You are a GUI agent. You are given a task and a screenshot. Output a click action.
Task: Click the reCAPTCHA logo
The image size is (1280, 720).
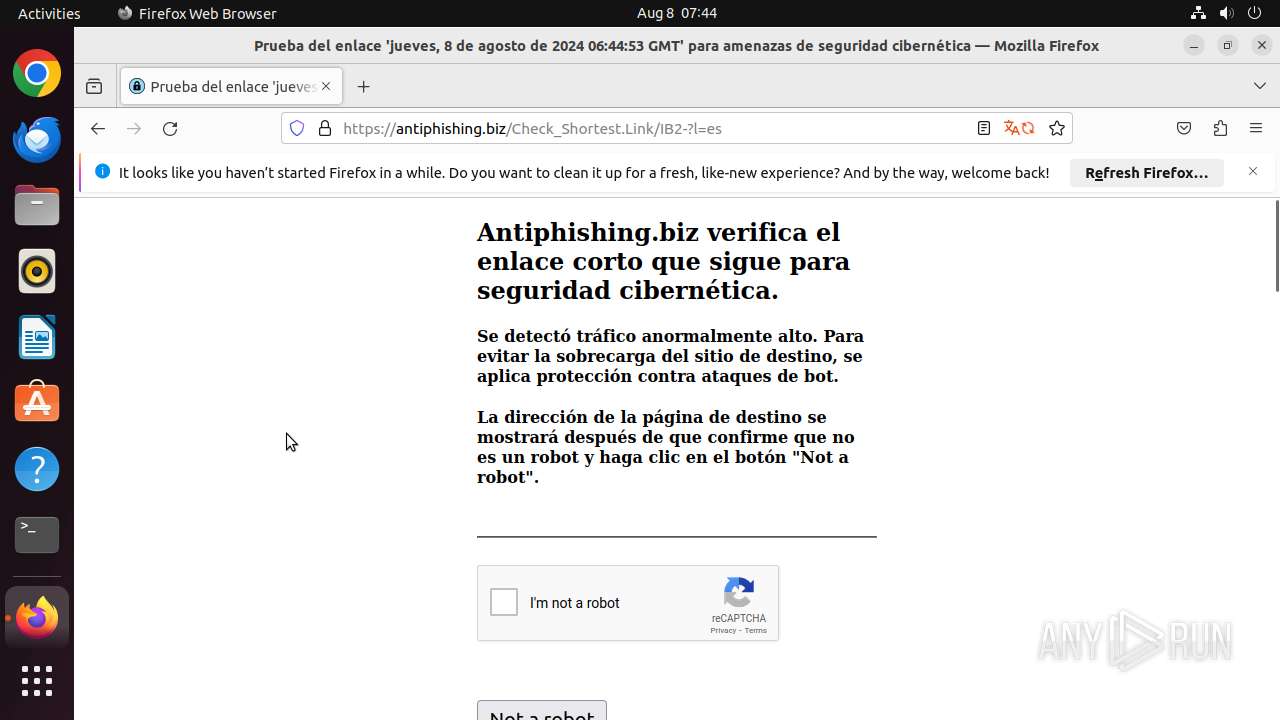(x=739, y=592)
